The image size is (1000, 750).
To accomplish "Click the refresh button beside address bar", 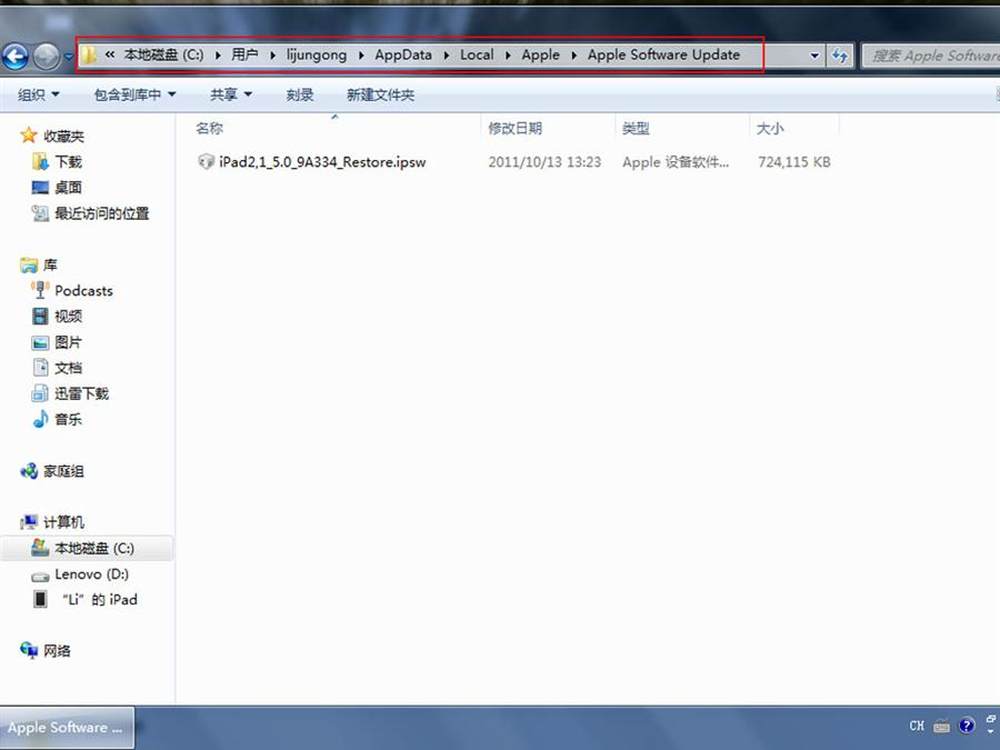I will [840, 56].
